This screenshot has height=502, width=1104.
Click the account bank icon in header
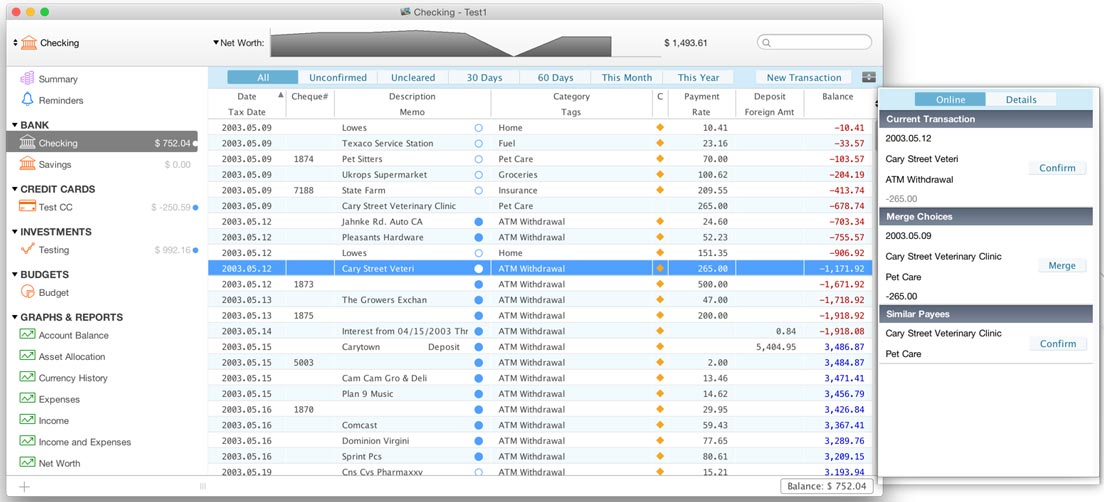click(x=29, y=42)
